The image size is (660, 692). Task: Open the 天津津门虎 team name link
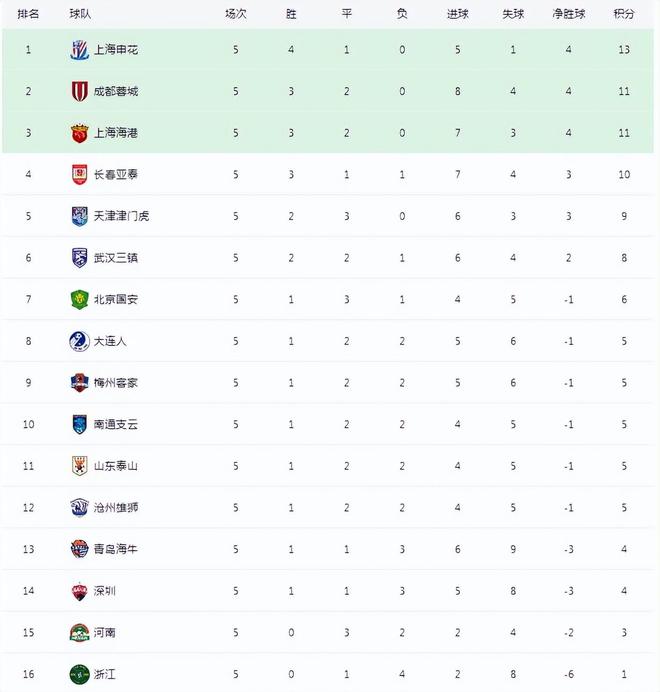[121, 216]
